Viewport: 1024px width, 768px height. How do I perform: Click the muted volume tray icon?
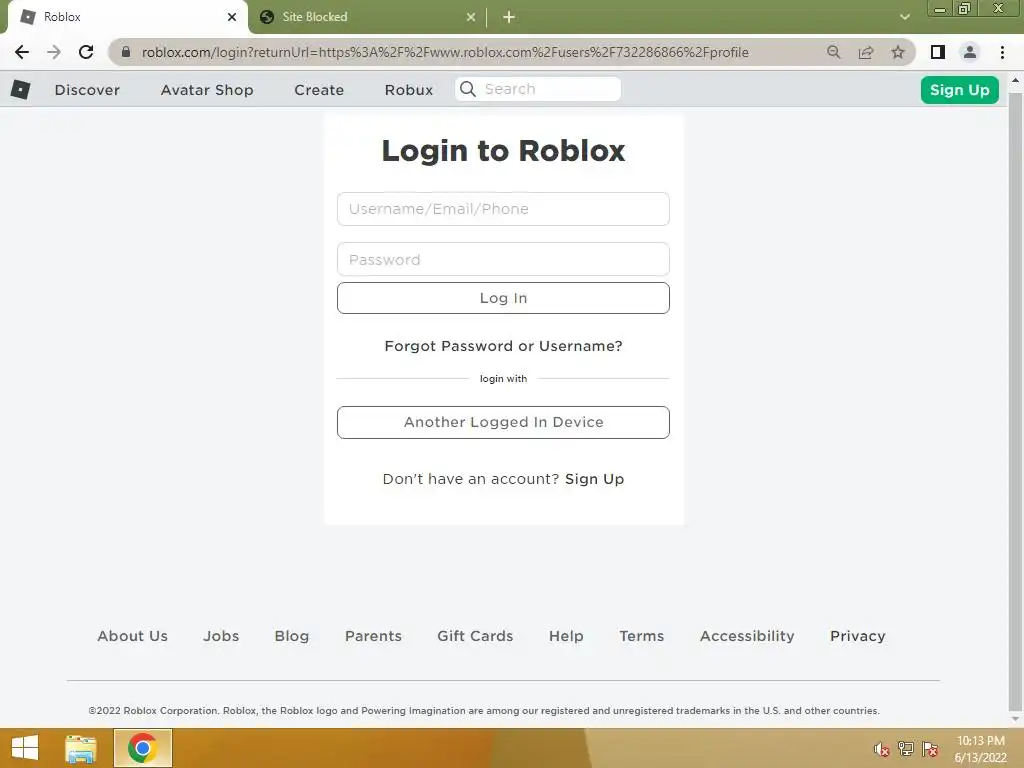(x=882, y=749)
